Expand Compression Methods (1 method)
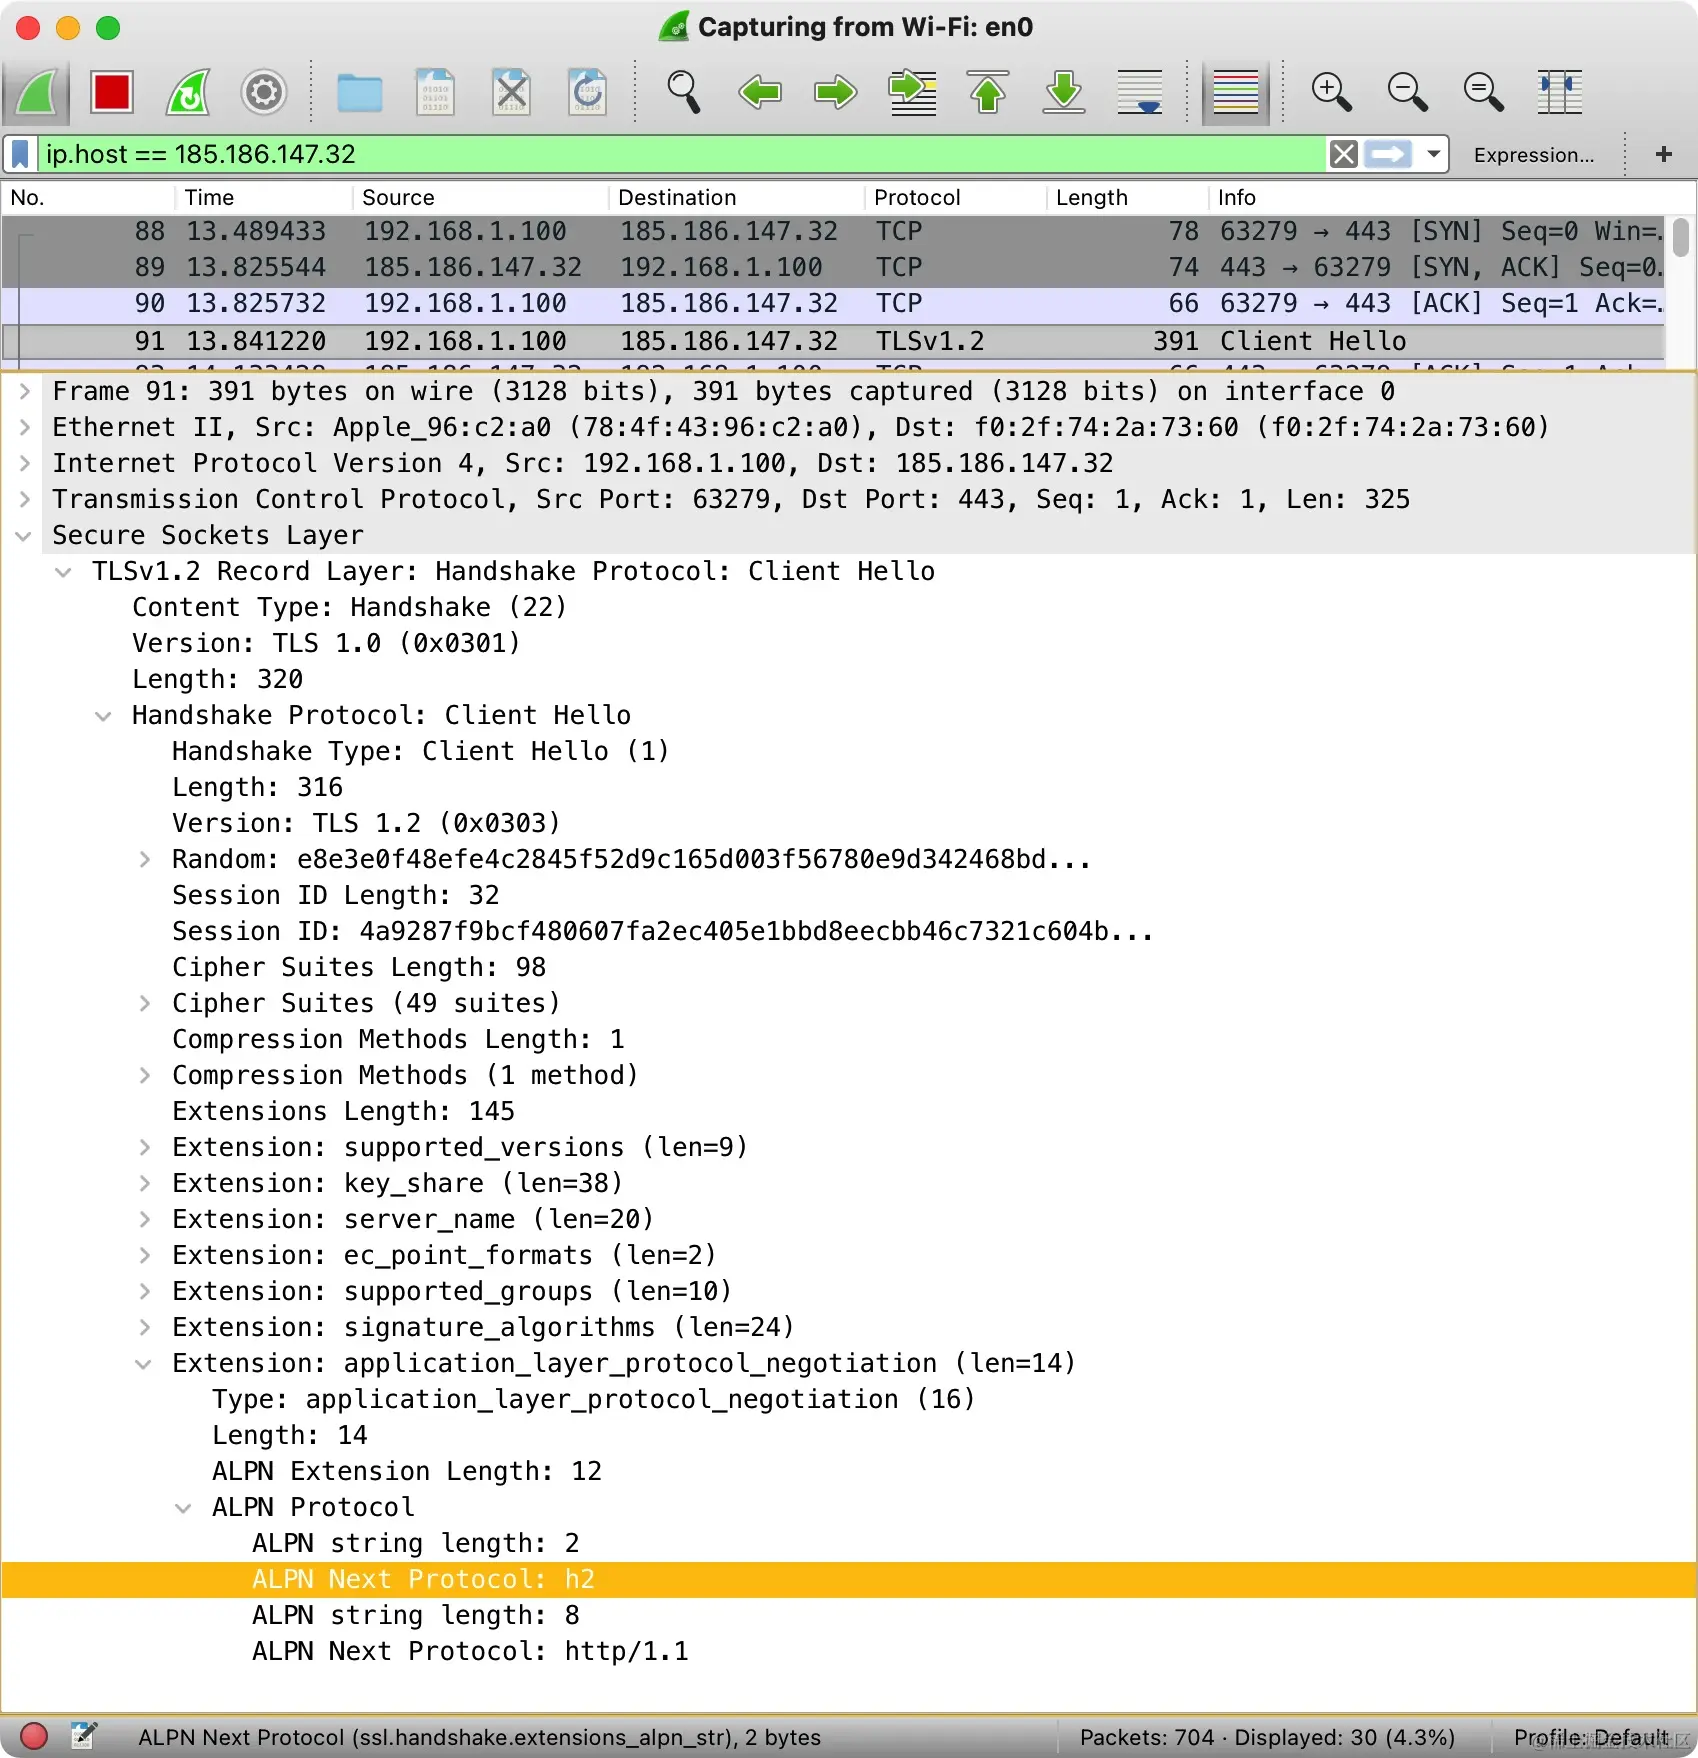1698x1758 pixels. click(x=145, y=1075)
